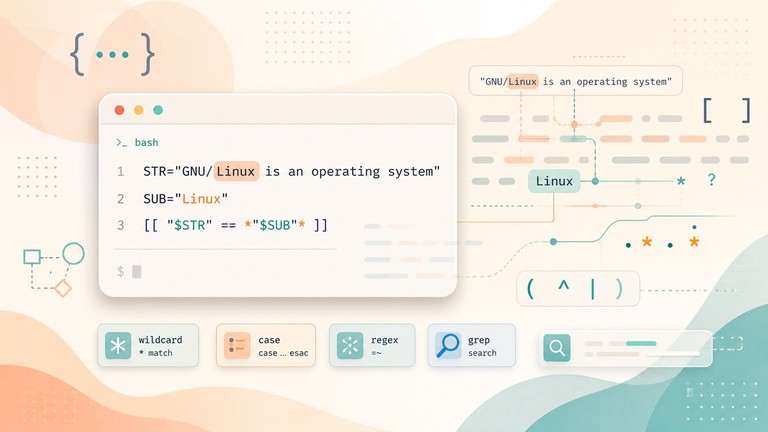Image resolution: width=768 pixels, height=432 pixels.
Task: Click the orange Linux value on line 2
Action: coord(202,199)
